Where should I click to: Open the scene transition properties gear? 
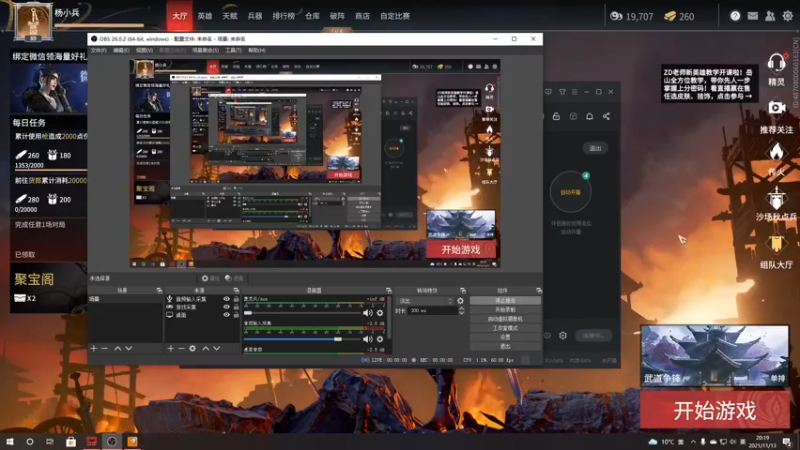coord(460,301)
